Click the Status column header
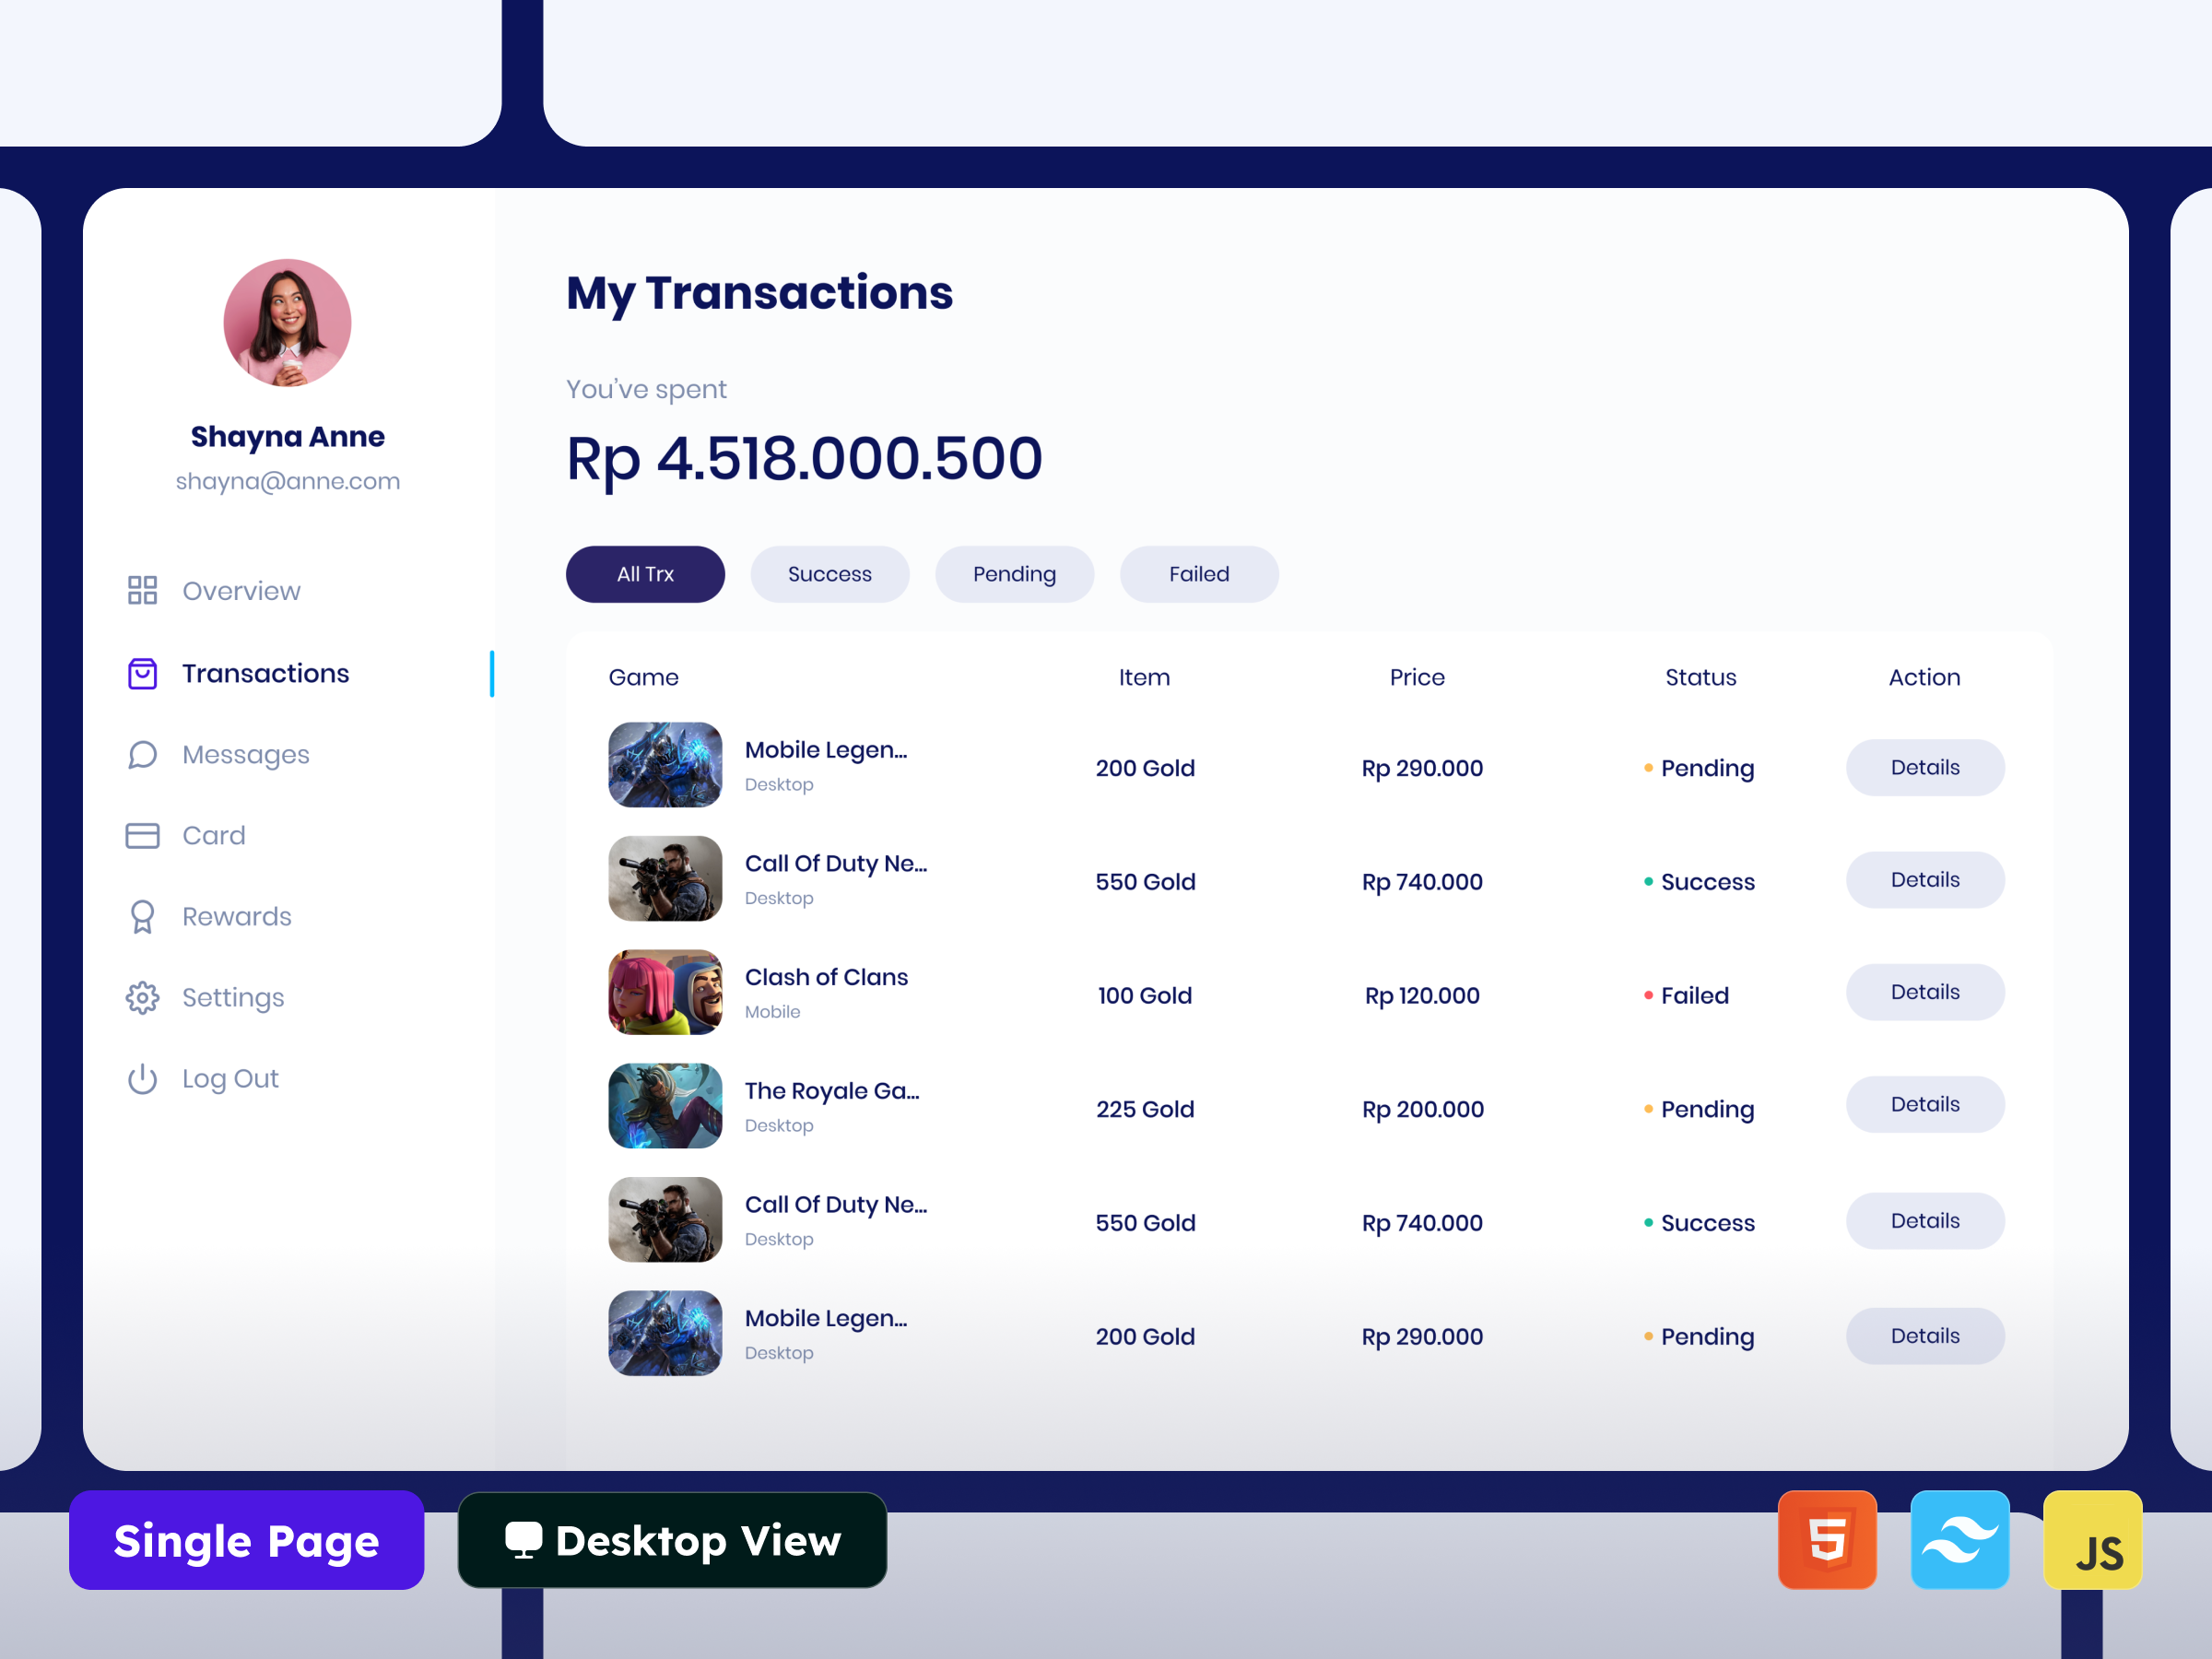 click(1700, 677)
